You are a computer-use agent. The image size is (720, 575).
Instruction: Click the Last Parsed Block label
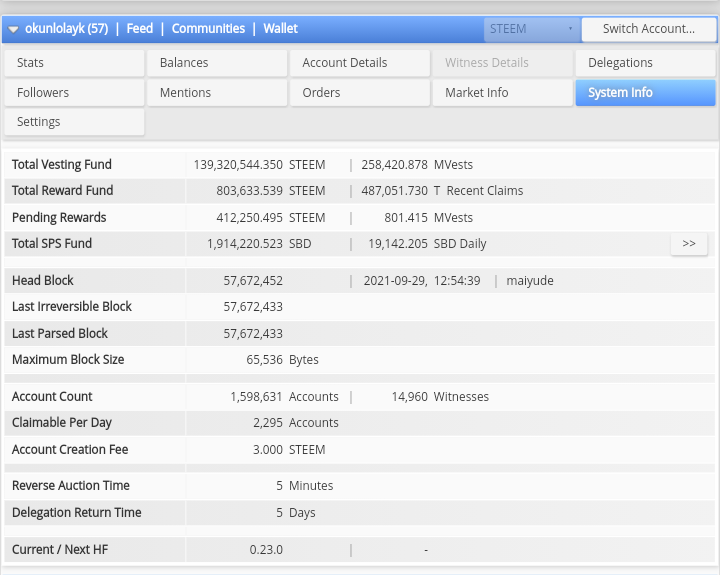(x=60, y=333)
